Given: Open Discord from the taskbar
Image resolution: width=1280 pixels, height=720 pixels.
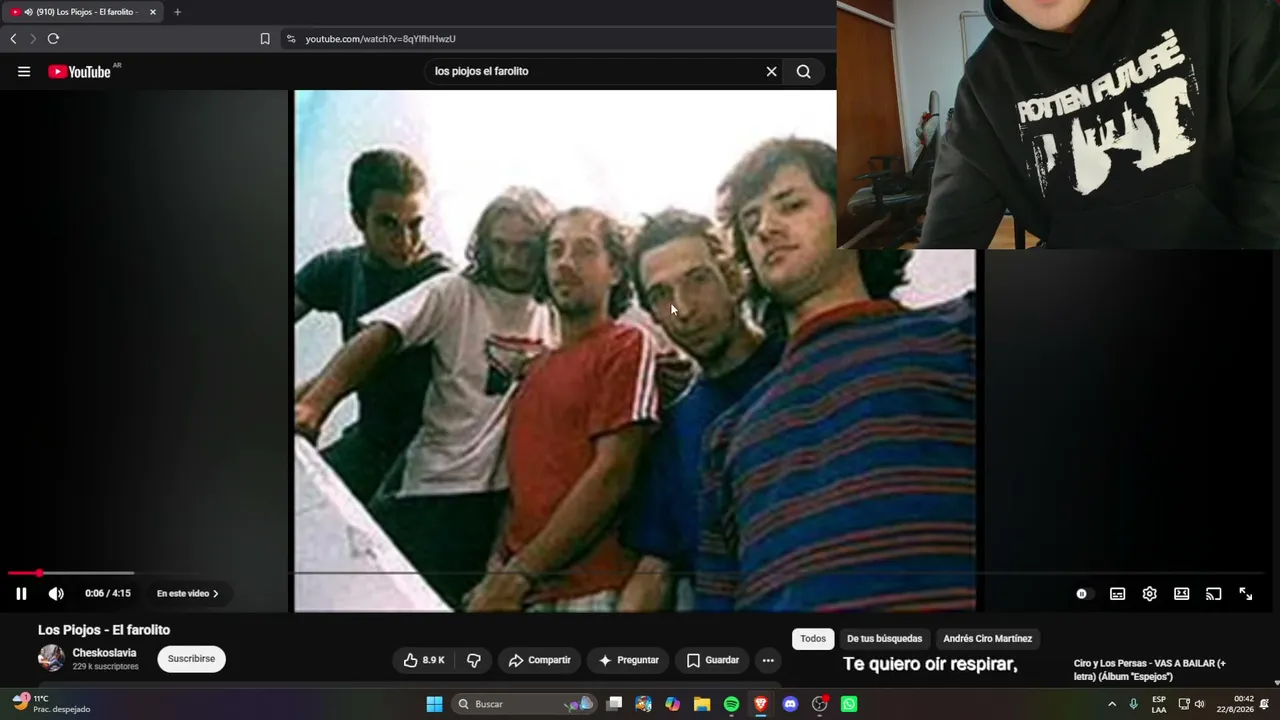Looking at the screenshot, I should click(x=790, y=704).
